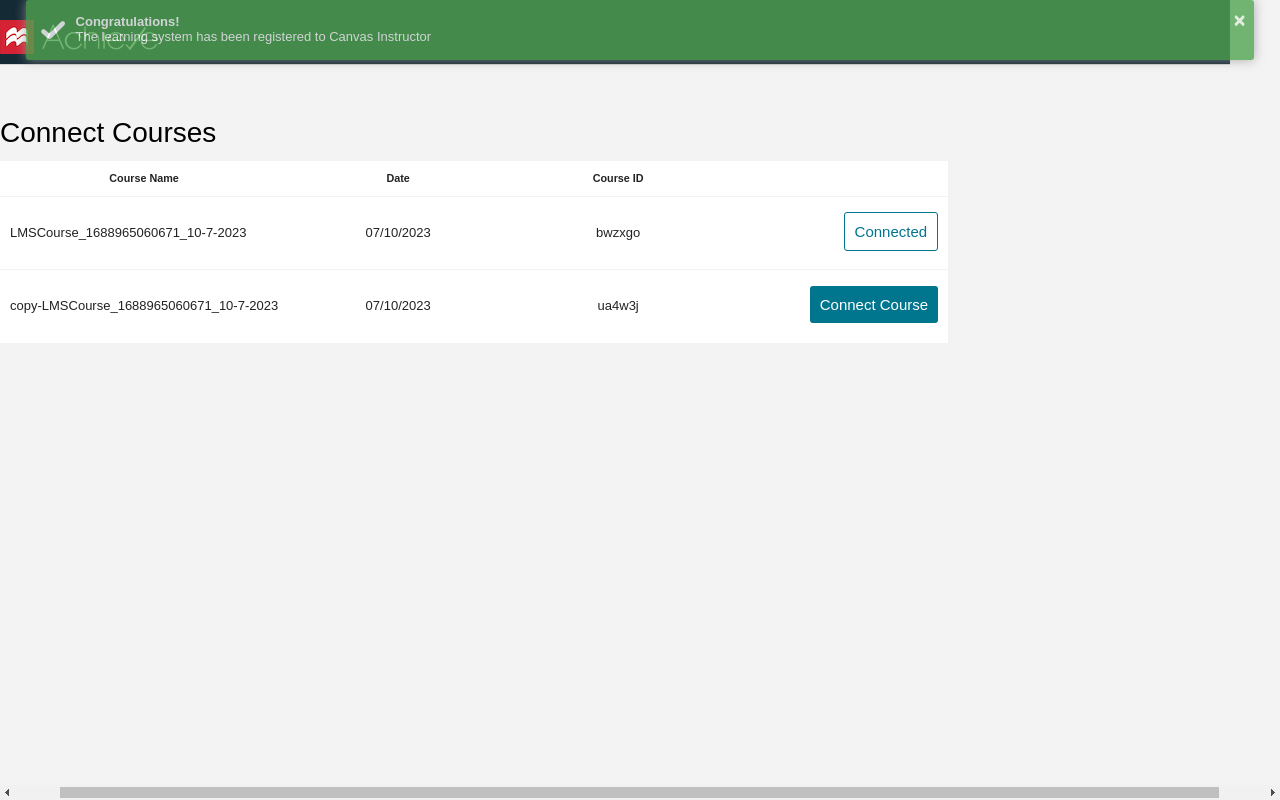Click the Canvas Instructor registration message

(x=253, y=37)
